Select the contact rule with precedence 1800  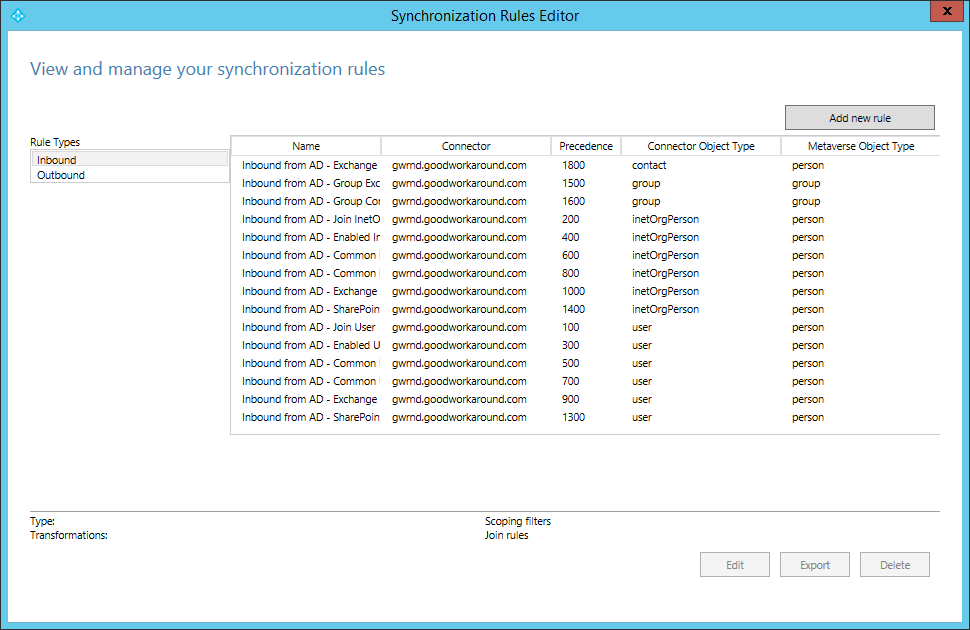(310, 165)
